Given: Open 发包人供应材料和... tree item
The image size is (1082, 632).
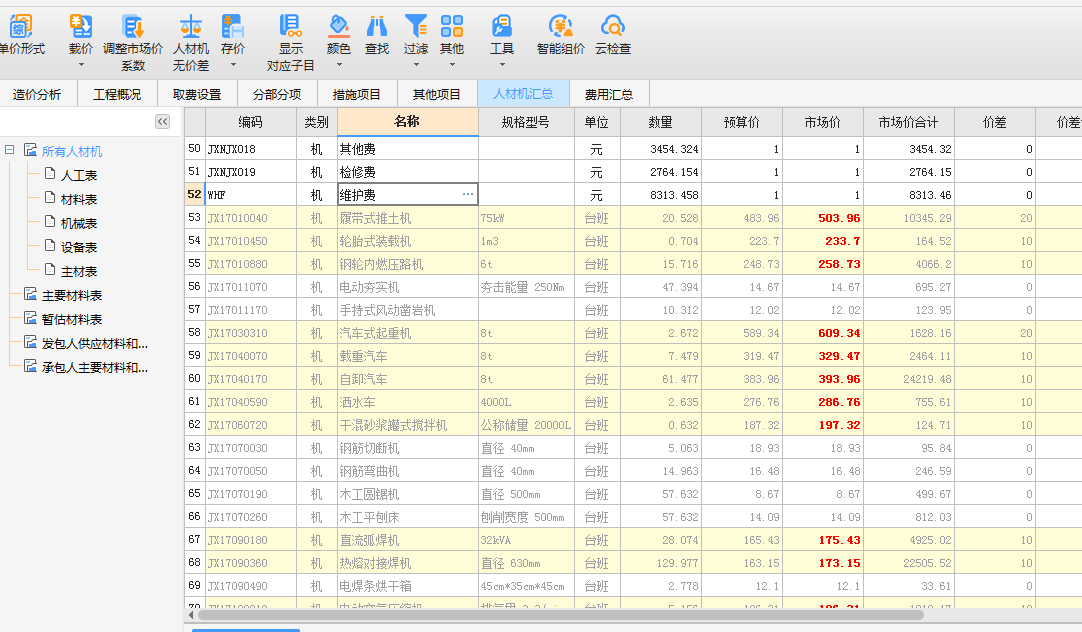Looking at the screenshot, I should (x=95, y=344).
